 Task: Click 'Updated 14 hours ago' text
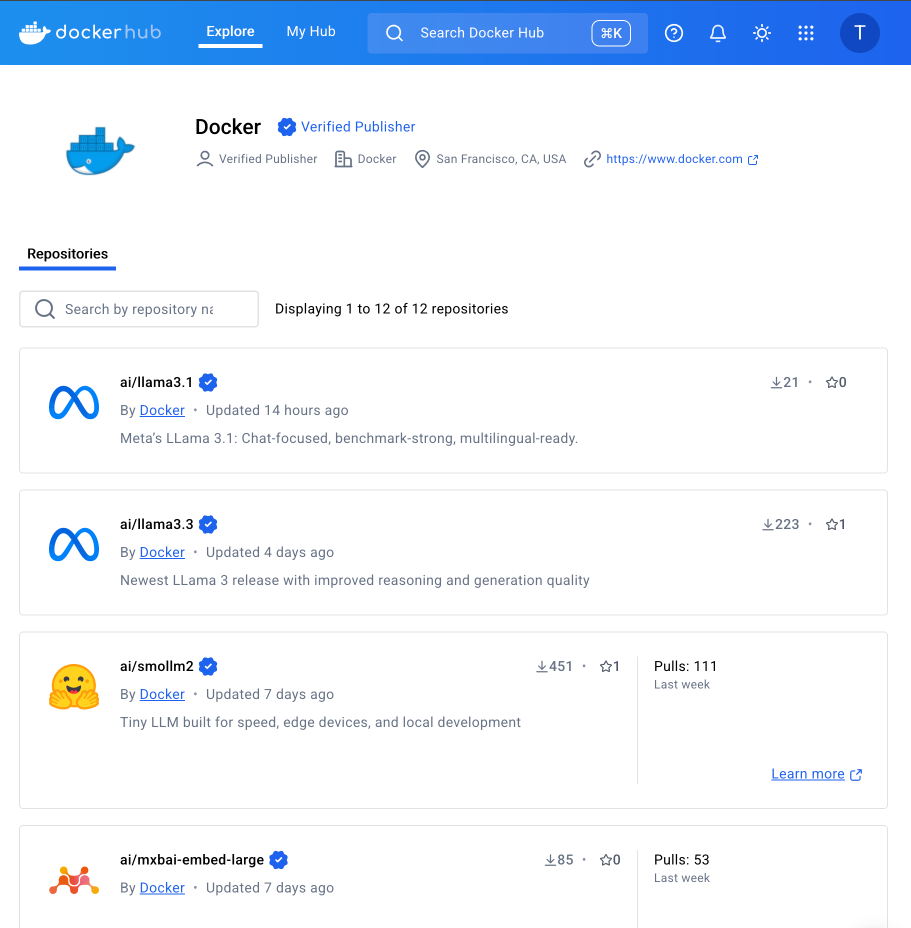(x=277, y=411)
